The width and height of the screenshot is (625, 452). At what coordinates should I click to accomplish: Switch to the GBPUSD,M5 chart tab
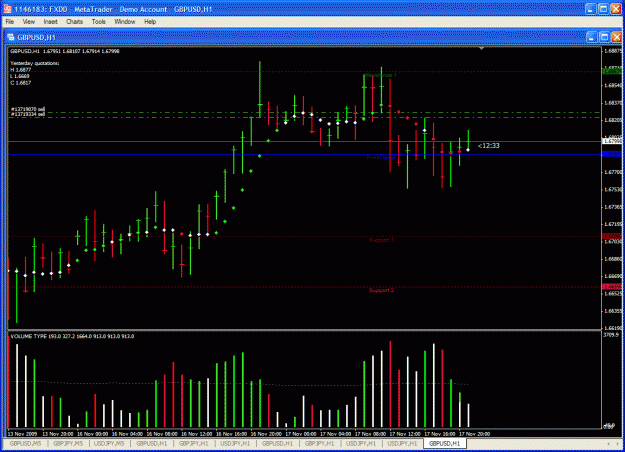point(25,443)
